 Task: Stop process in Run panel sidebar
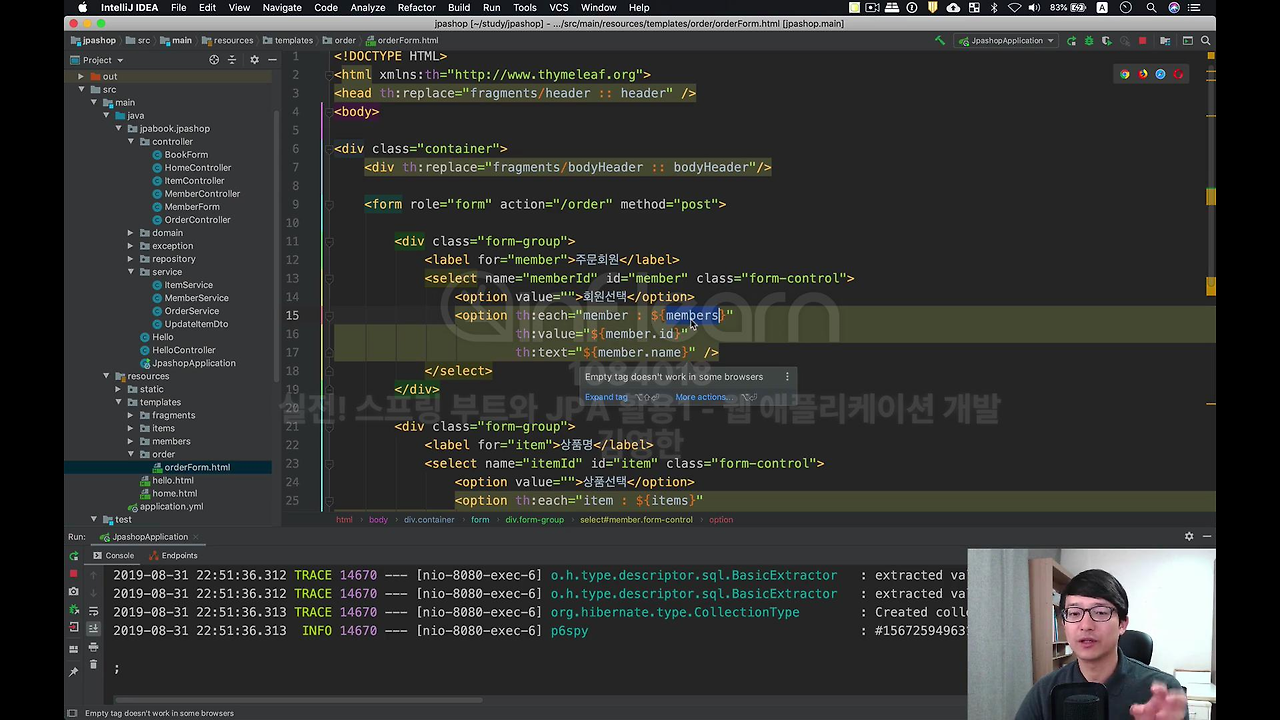click(73, 574)
